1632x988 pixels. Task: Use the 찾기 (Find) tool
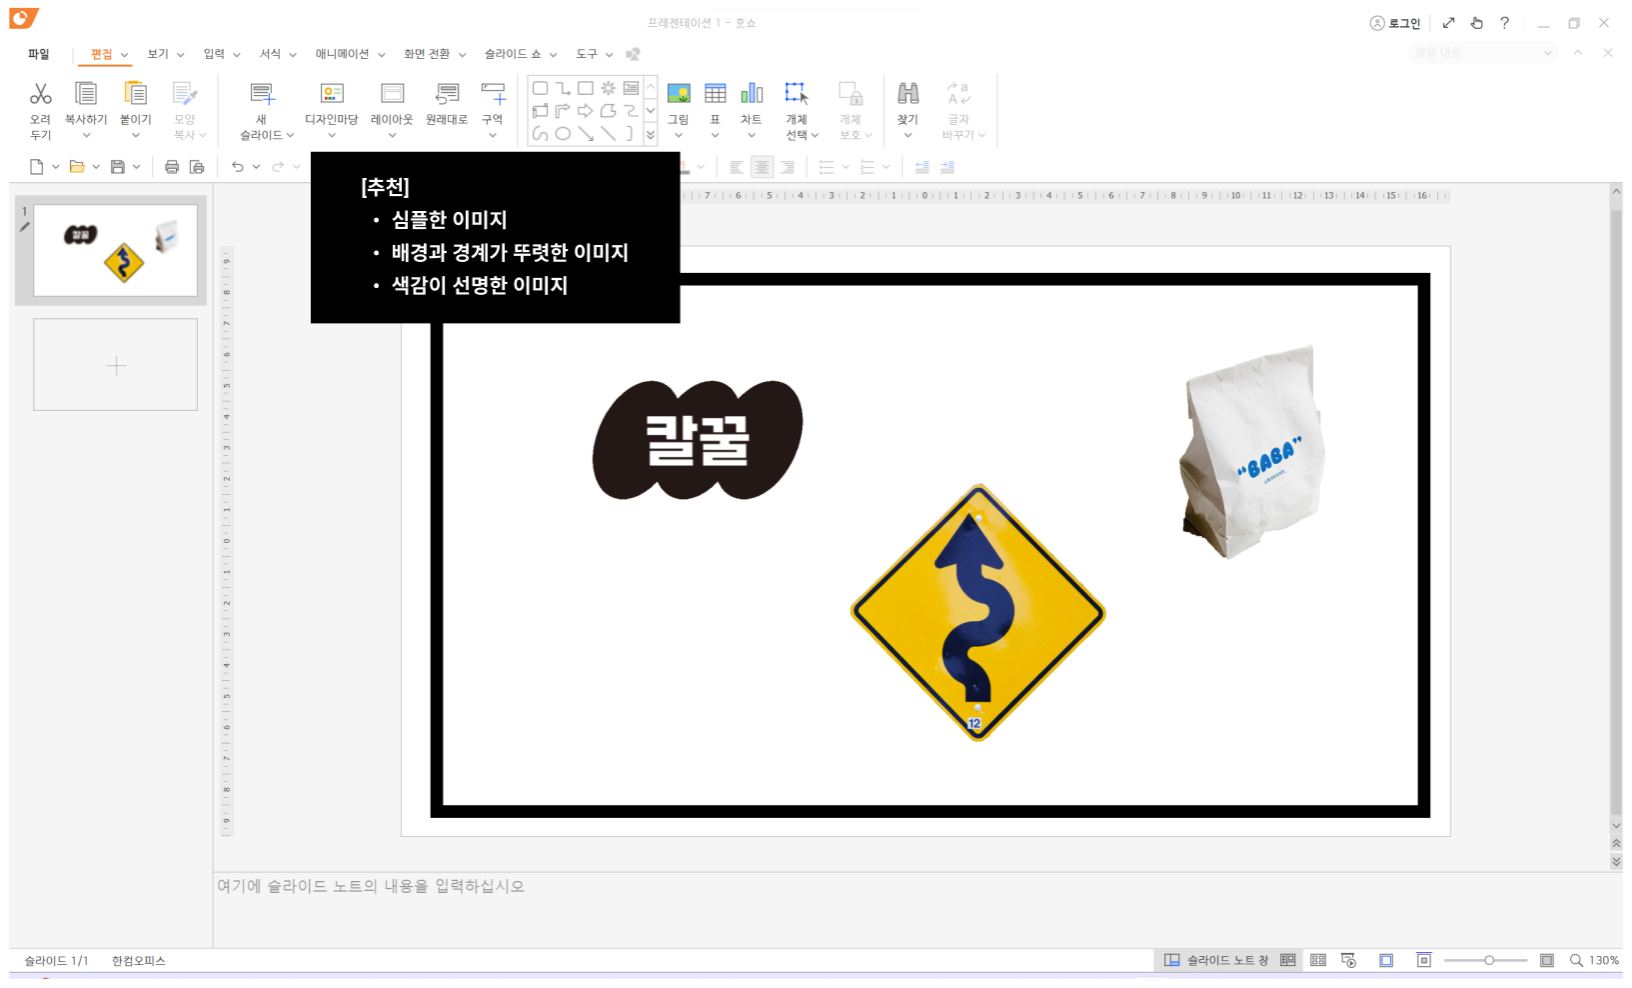point(907,100)
